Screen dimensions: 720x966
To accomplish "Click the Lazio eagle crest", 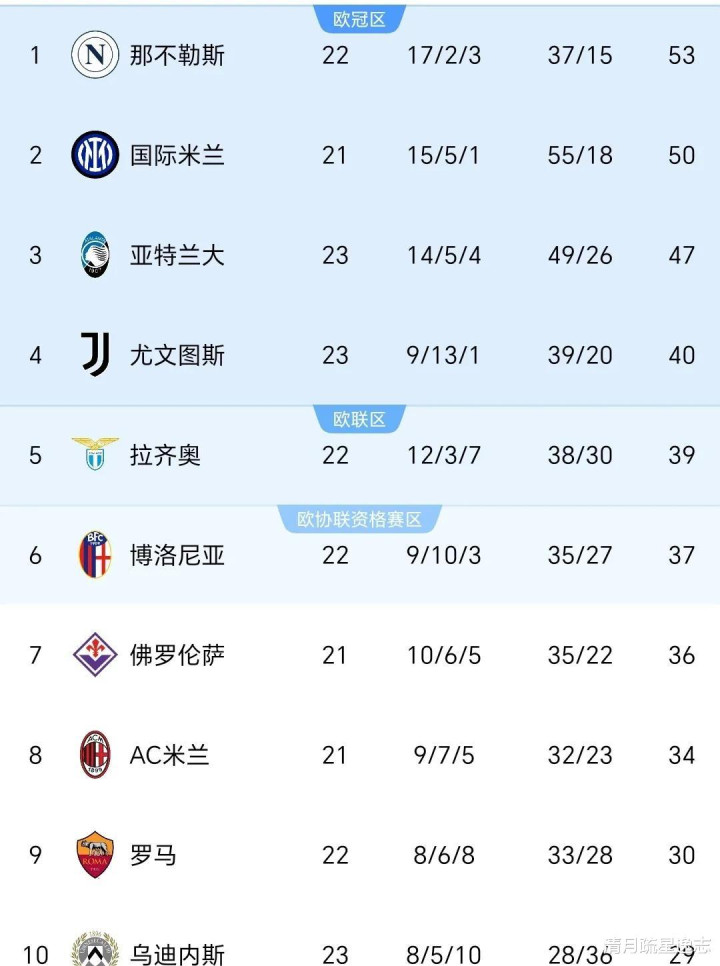I will point(95,454).
